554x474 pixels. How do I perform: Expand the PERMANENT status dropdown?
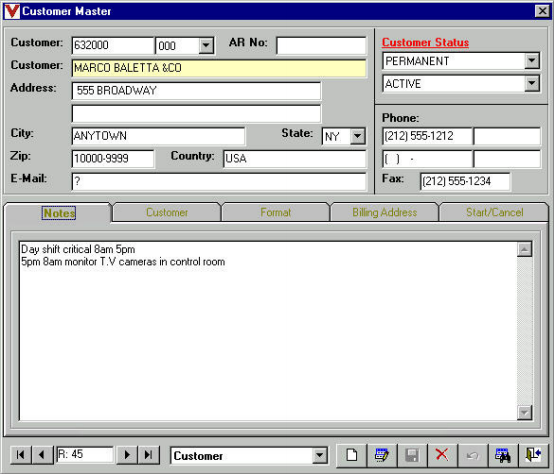[532, 61]
